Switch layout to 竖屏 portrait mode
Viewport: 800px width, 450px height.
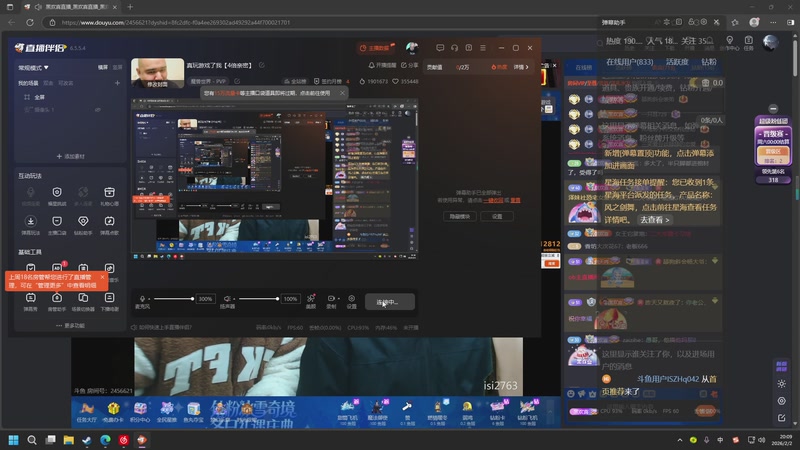coord(117,67)
